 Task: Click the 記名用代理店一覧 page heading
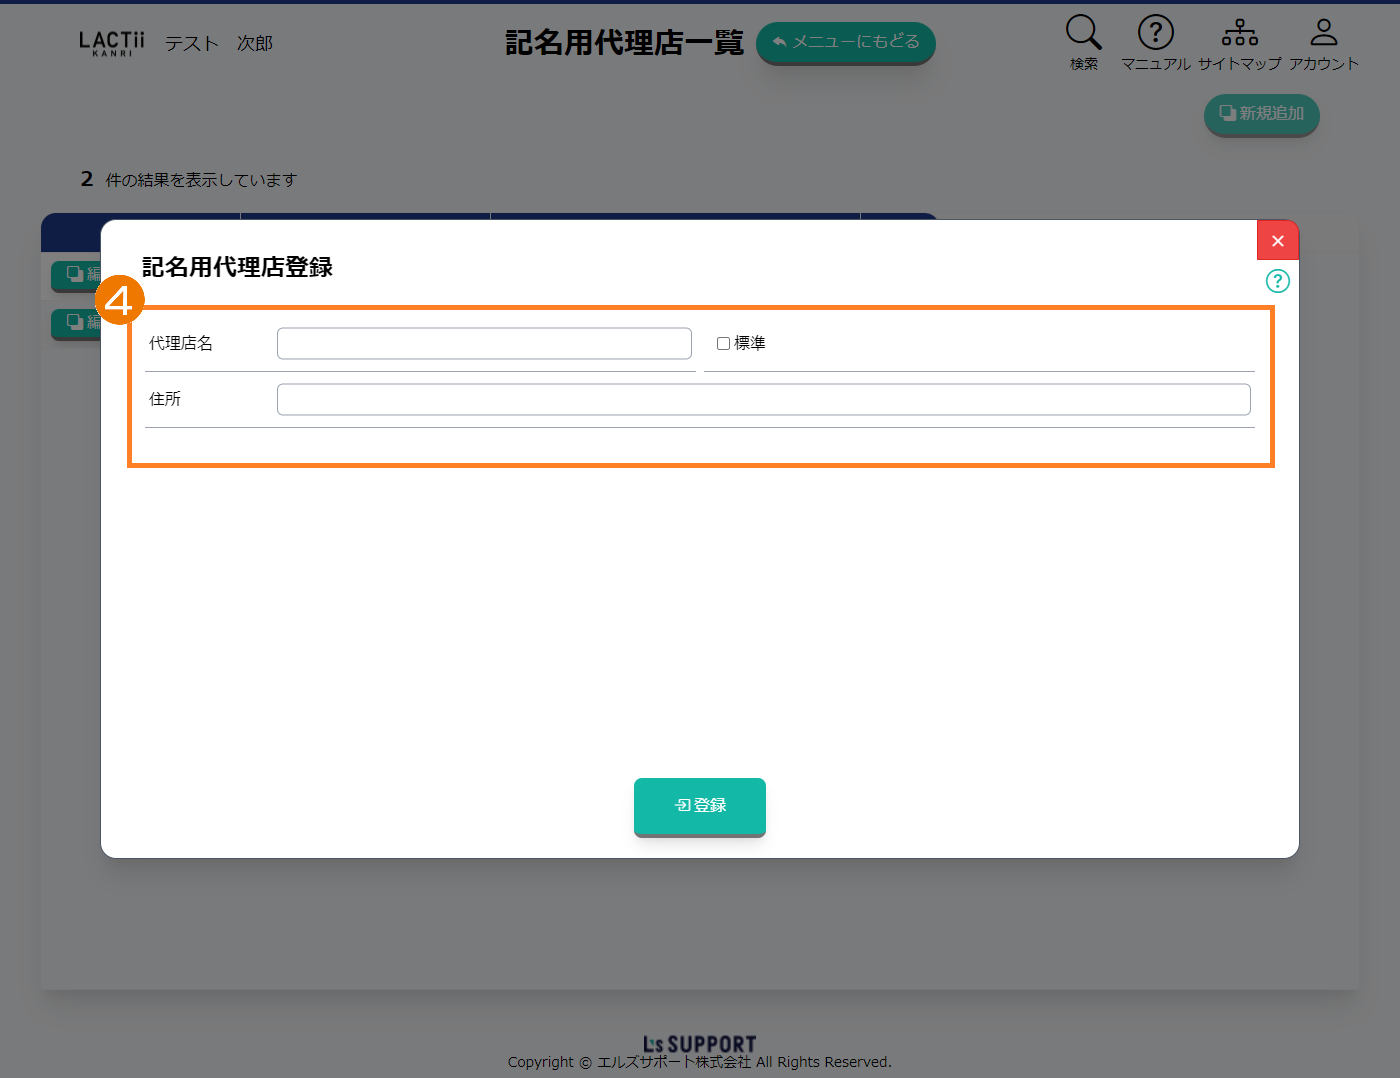624,43
